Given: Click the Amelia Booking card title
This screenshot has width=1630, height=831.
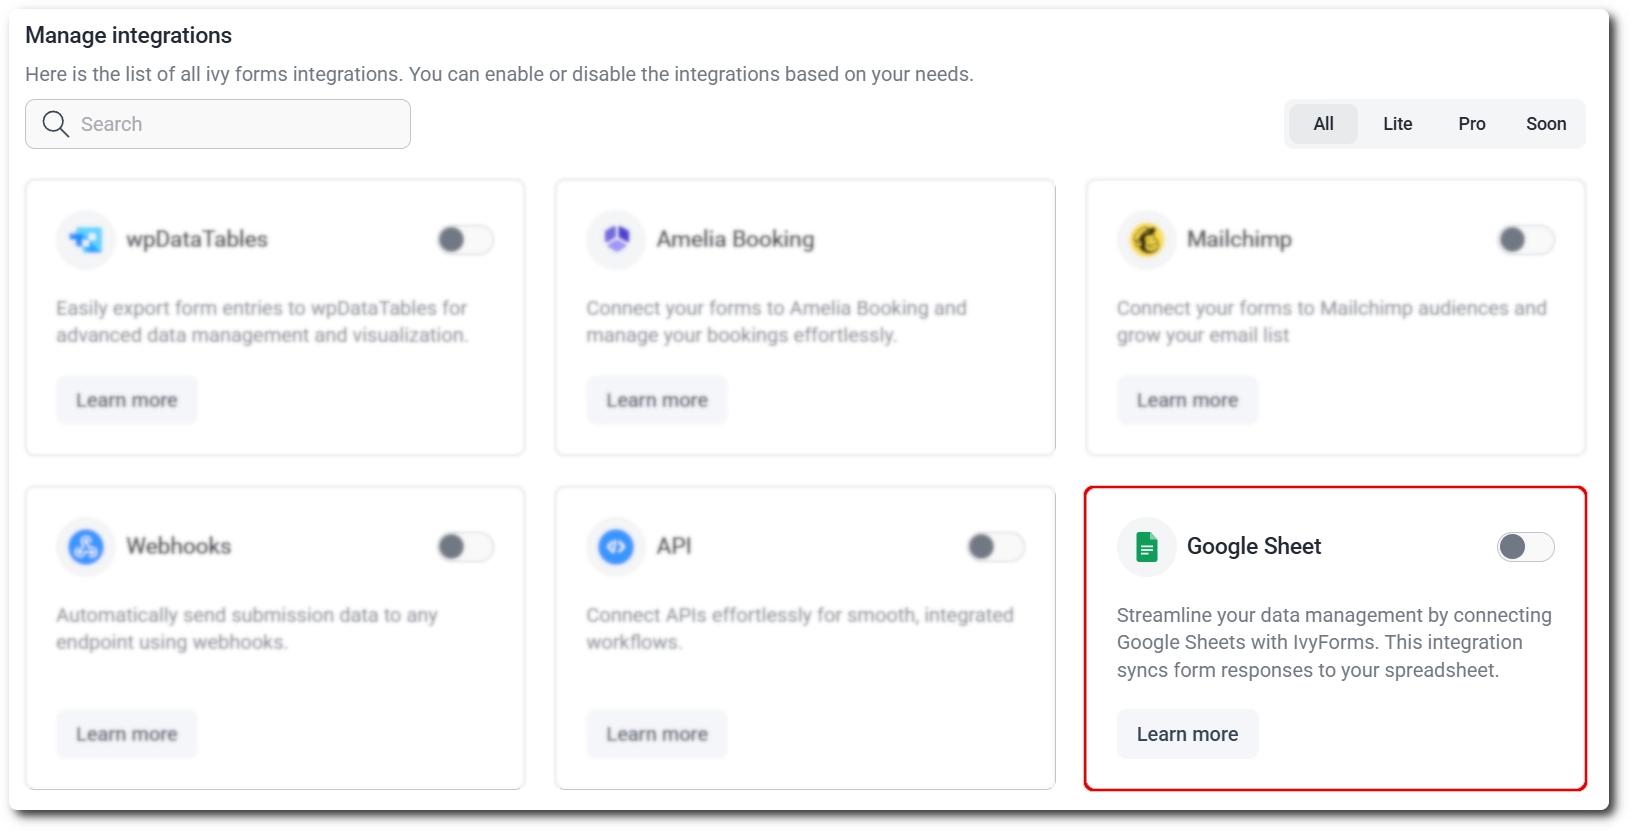Looking at the screenshot, I should pos(735,240).
